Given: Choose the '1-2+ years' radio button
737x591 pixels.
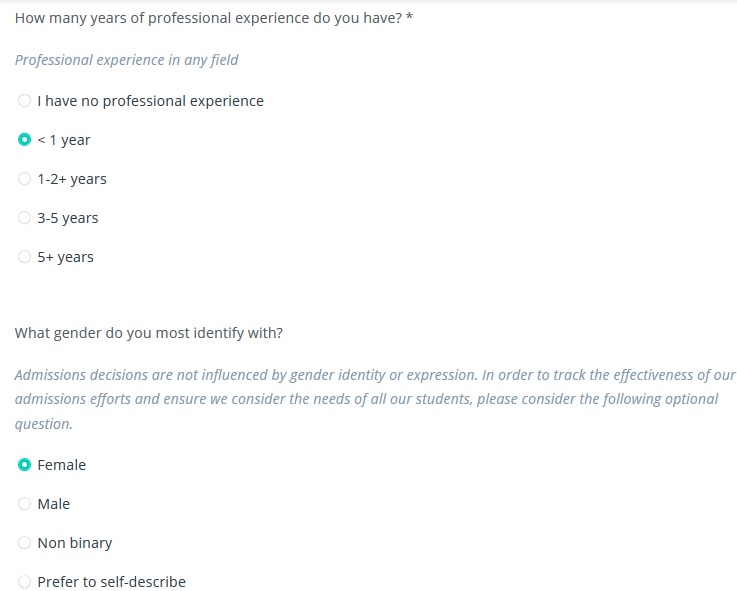Looking at the screenshot, I should click(x=24, y=179).
